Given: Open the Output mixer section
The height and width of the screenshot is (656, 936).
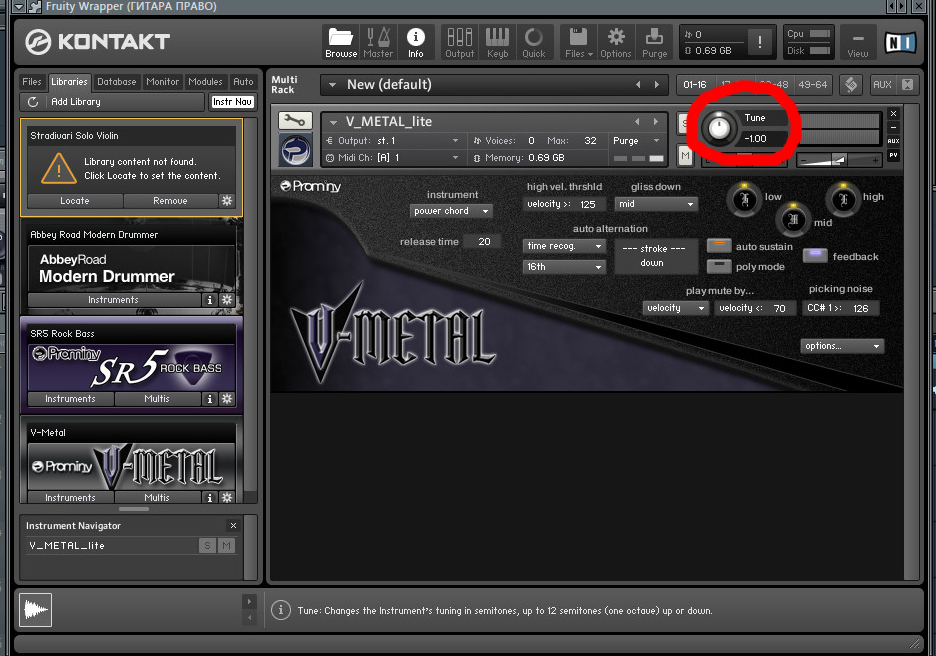Looking at the screenshot, I should pos(459,42).
